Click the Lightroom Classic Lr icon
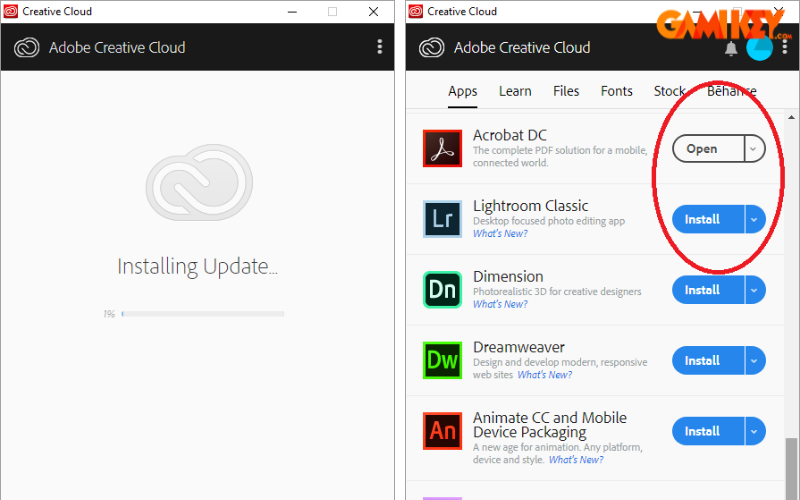This screenshot has height=500, width=800. [x=442, y=219]
